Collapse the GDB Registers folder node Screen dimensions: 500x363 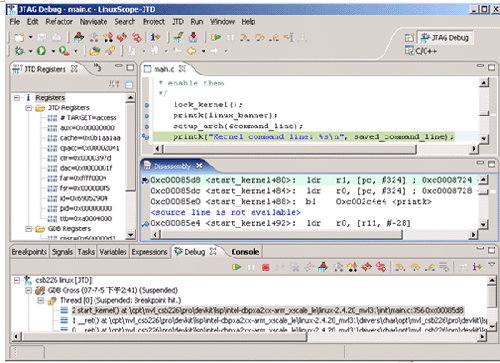[29, 229]
